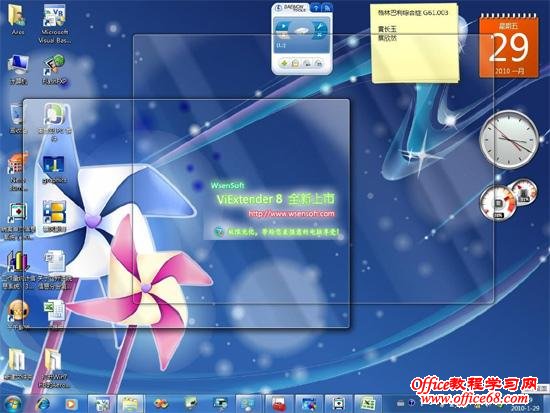This screenshot has width=550, height=413.
Task: Select the green circular arrows desktop icon
Action: [x=54, y=115]
